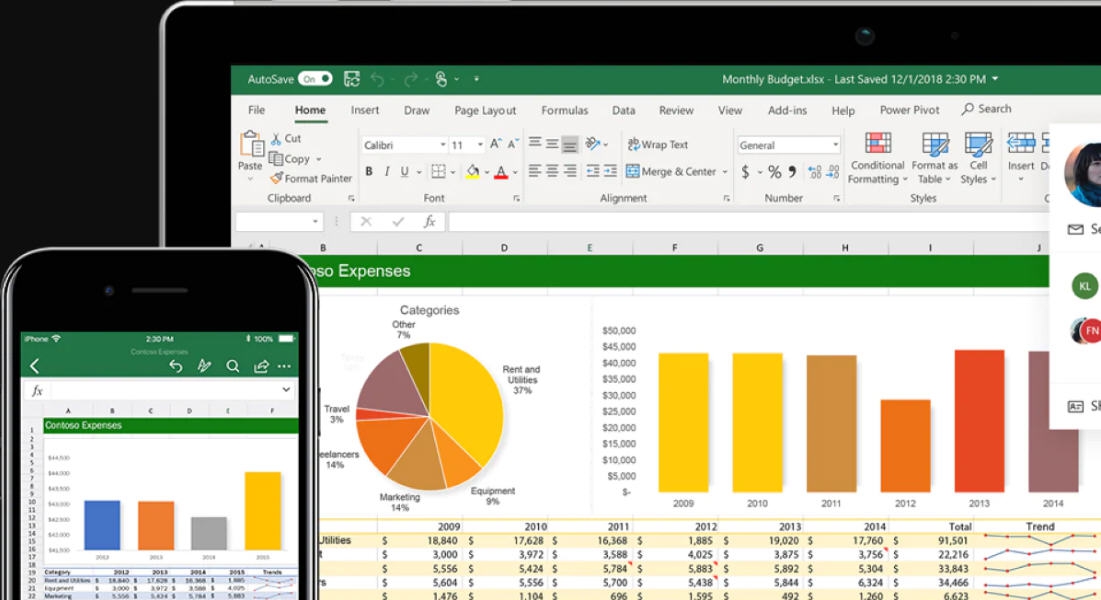The image size is (1101, 600).
Task: Toggle AutoSave on or off
Action: point(313,78)
